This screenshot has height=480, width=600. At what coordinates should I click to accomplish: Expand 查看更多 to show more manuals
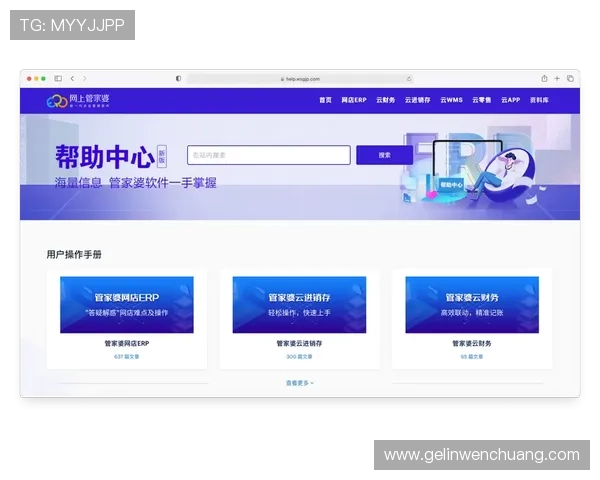pos(300,383)
